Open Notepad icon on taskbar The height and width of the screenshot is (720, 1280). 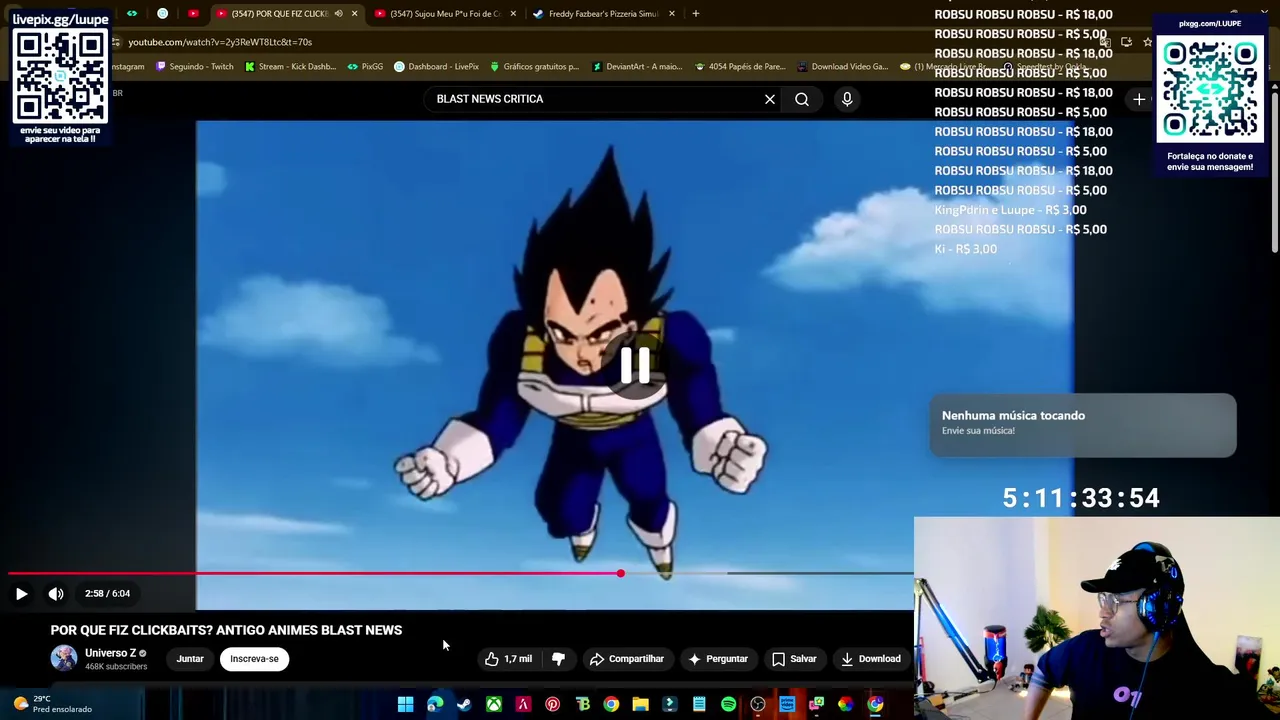click(699, 705)
